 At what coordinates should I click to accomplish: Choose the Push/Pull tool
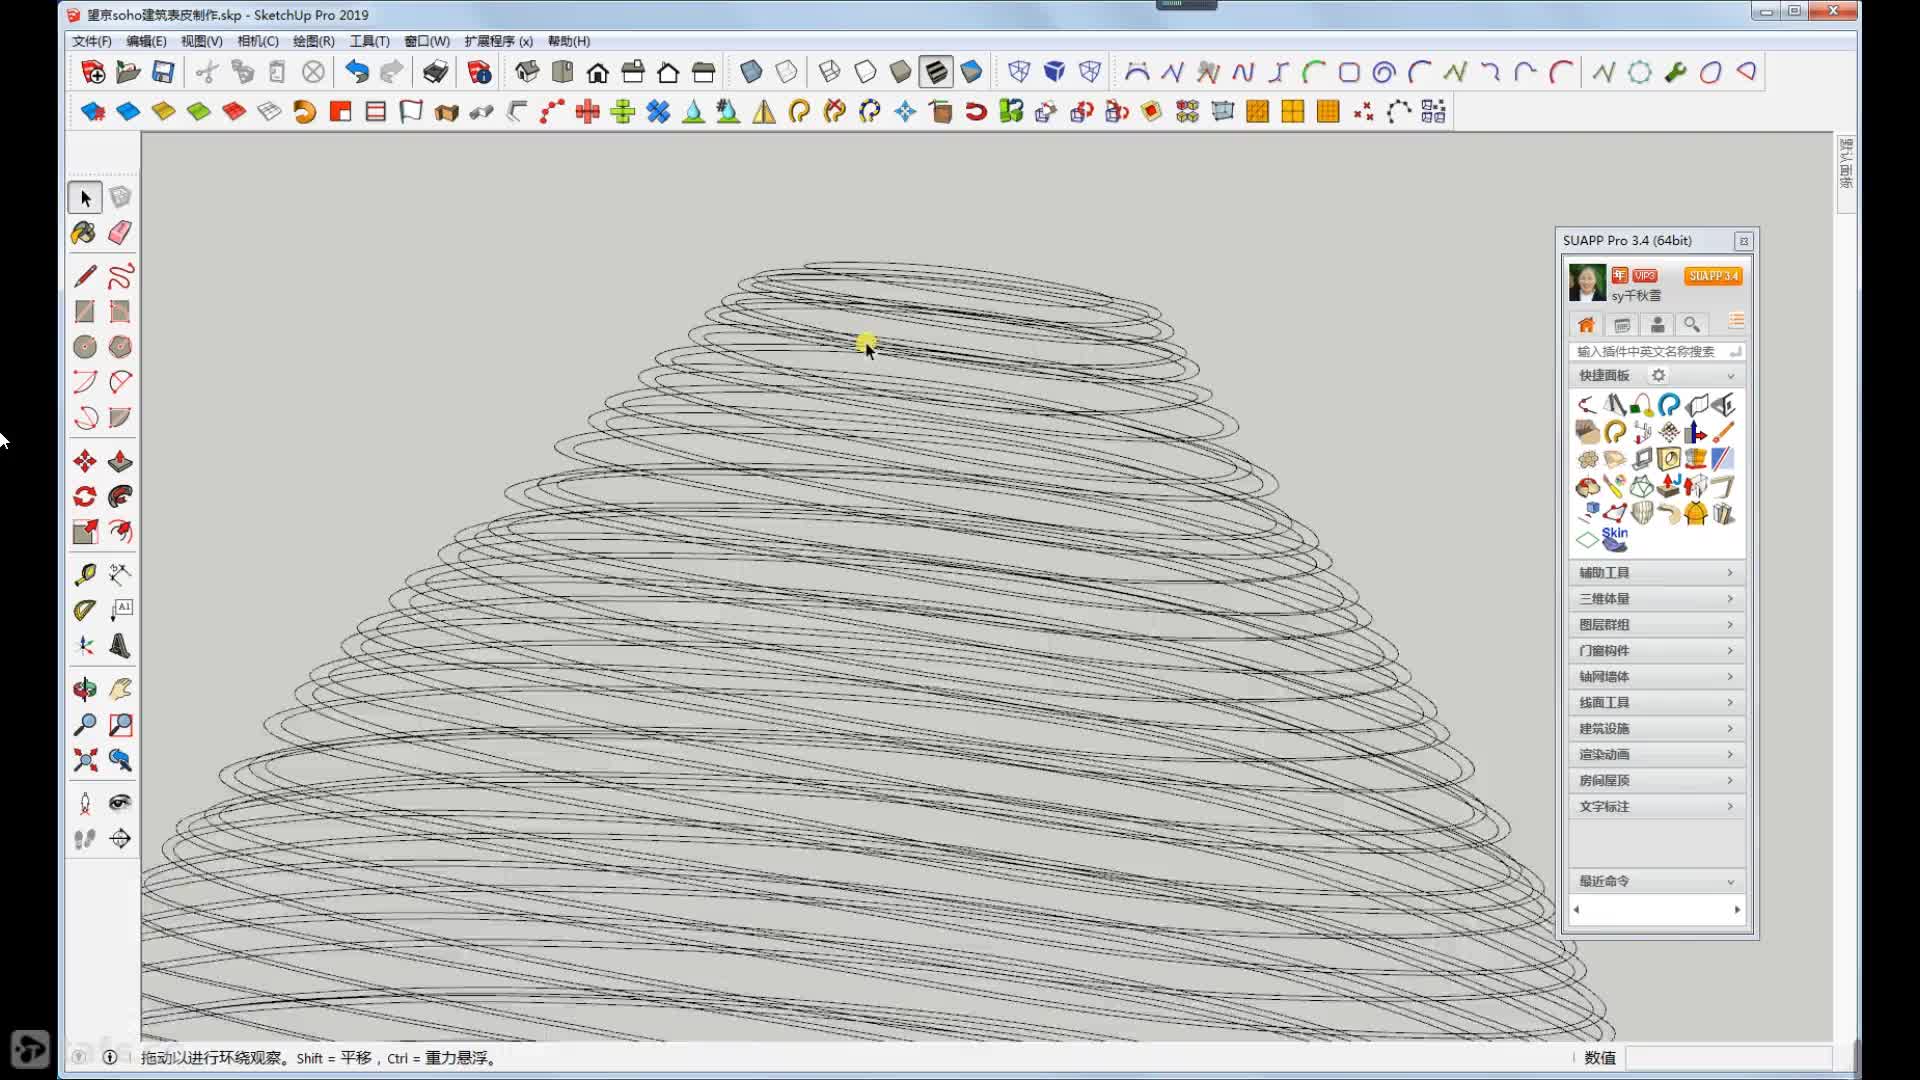click(x=120, y=461)
